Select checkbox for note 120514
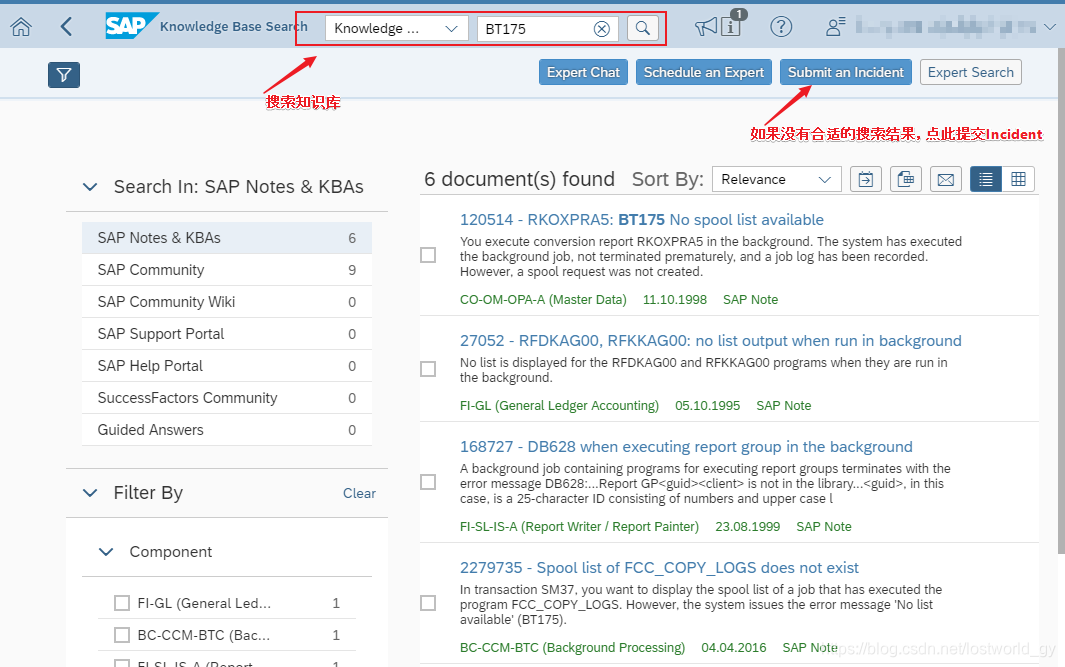 click(428, 255)
